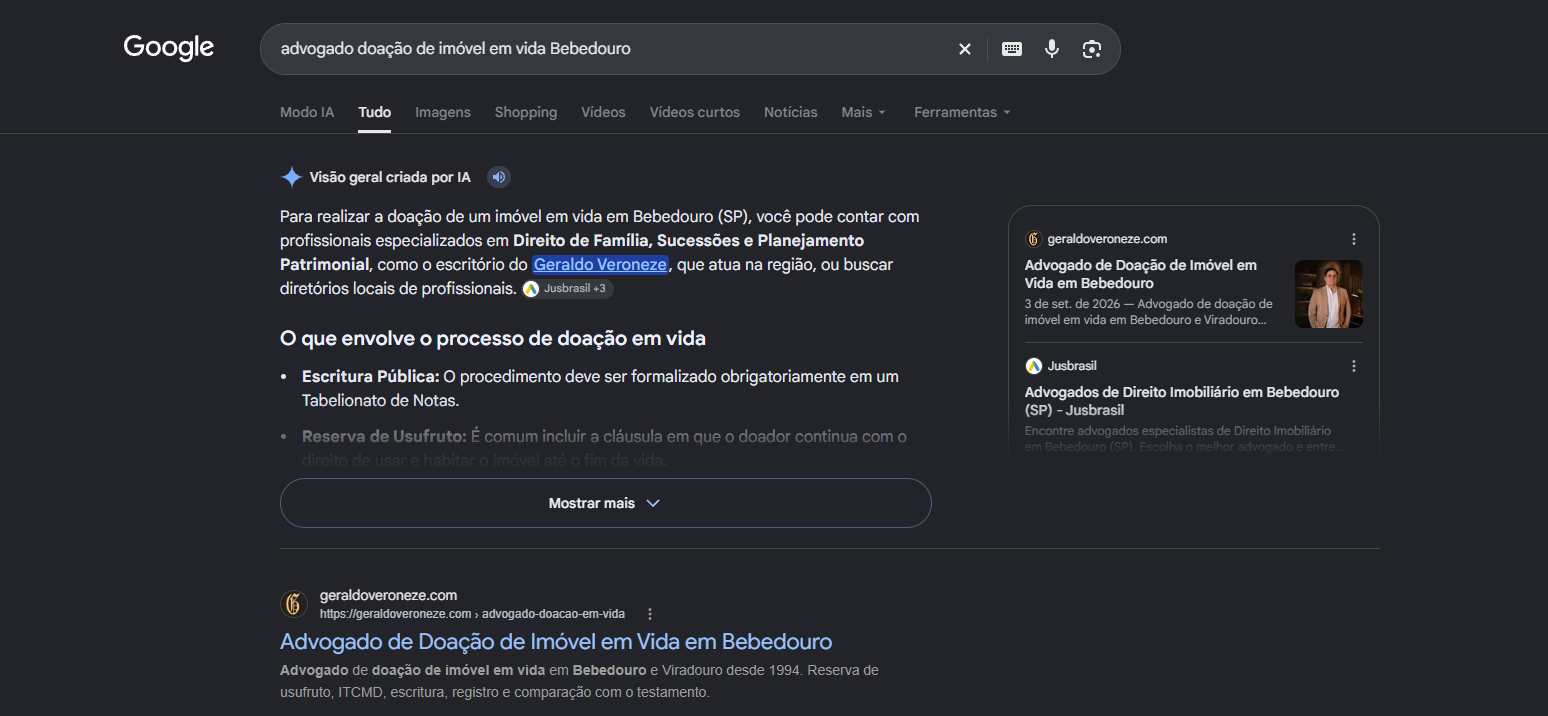Viewport: 1548px width, 716px height.
Task: Click the AI overview sparkle icon
Action: tap(291, 177)
